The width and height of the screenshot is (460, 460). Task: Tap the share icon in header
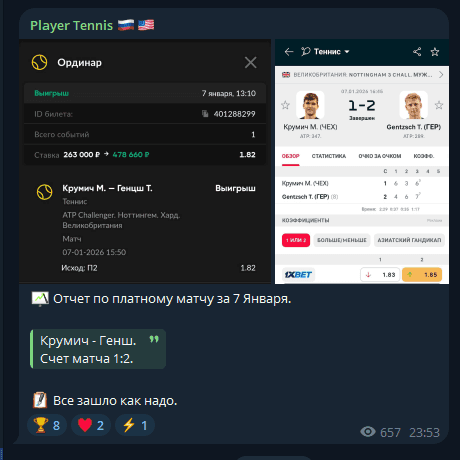[x=417, y=52]
